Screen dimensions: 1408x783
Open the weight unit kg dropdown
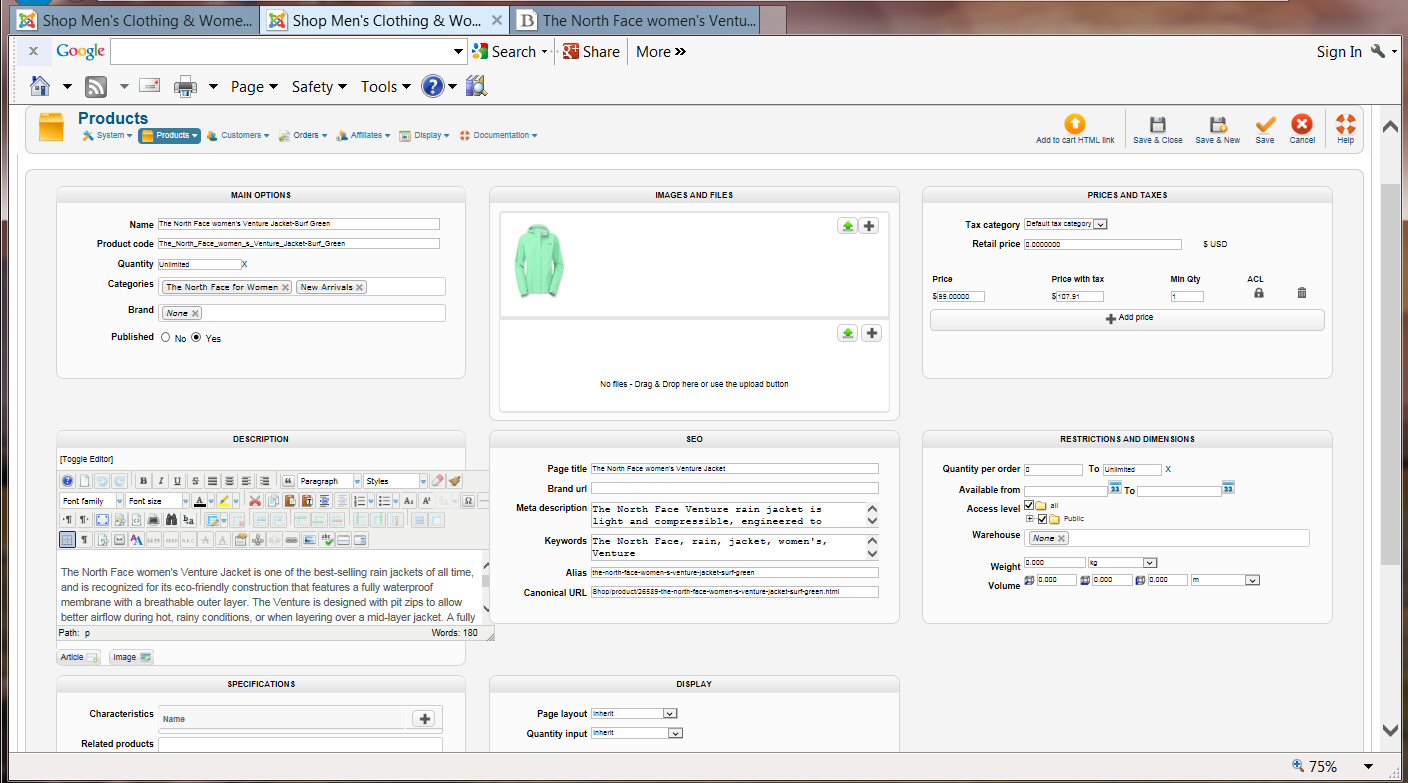pyautogui.click(x=1122, y=563)
